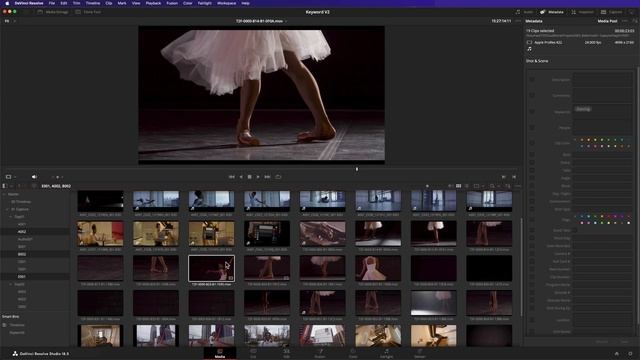640x360 pixels.
Task: Click the media pool vertical scrollbar
Action: click(x=521, y=266)
